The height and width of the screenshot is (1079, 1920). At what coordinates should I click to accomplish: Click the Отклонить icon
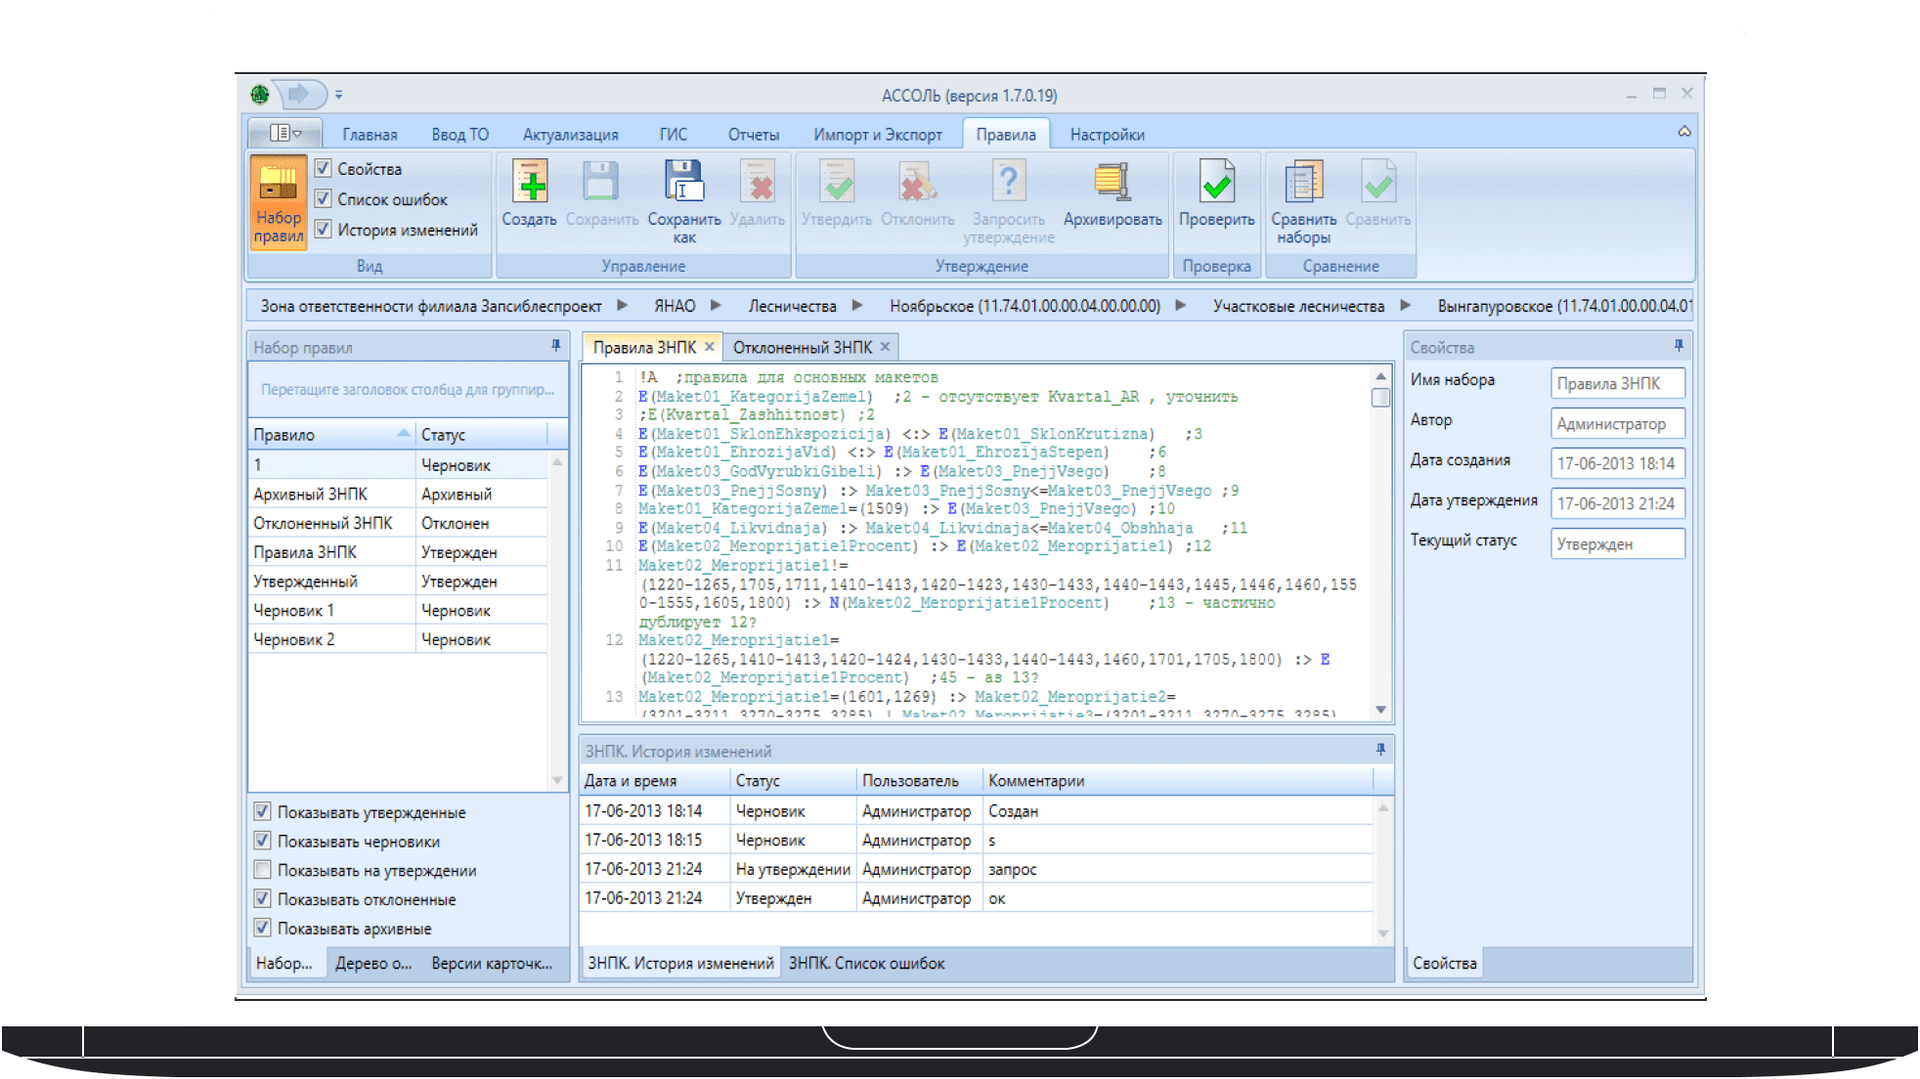point(917,195)
